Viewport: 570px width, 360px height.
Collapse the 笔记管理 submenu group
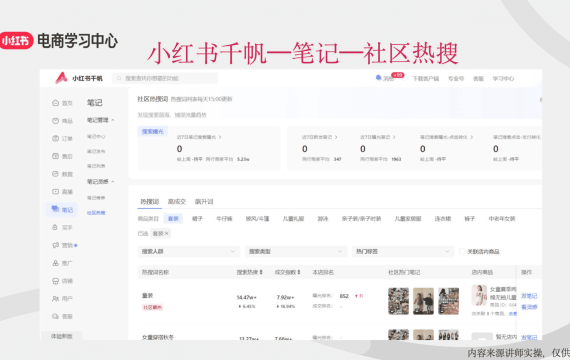click(113, 120)
